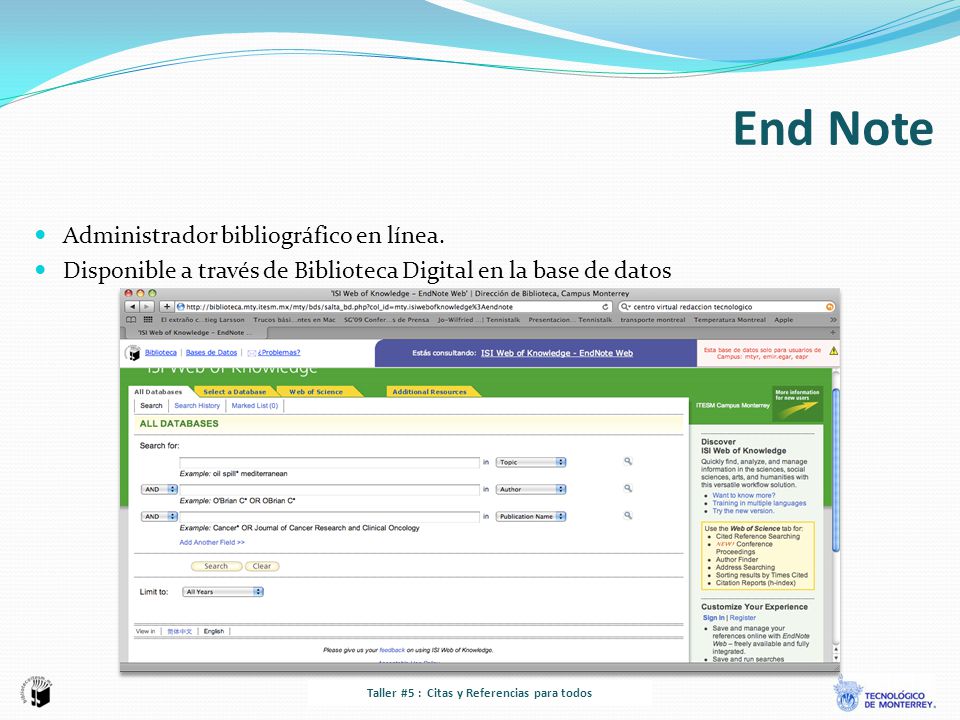Open the Publication Name field dropdown
The image size is (960, 720).
click(x=531, y=517)
